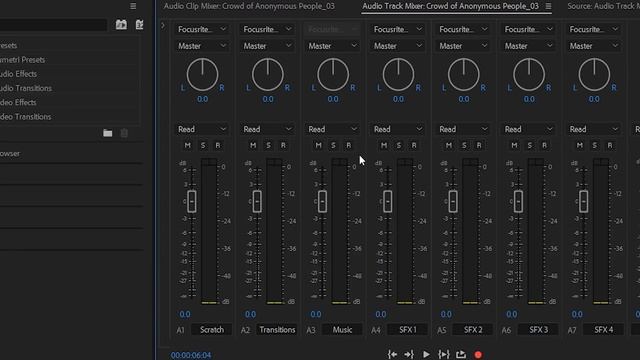640x360 pixels.
Task: Open SFX 3 Read automation dropdown
Action: pyautogui.click(x=528, y=129)
